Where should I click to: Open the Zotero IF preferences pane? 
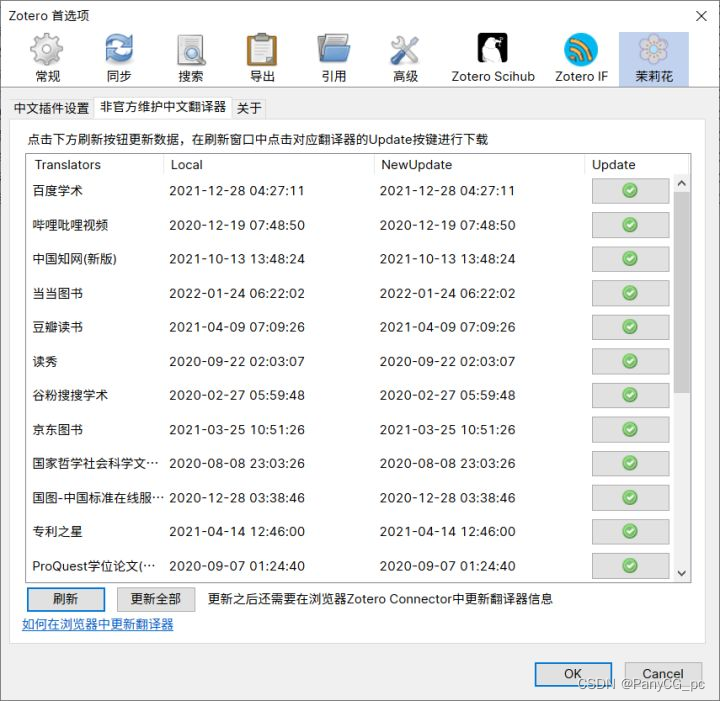click(581, 58)
